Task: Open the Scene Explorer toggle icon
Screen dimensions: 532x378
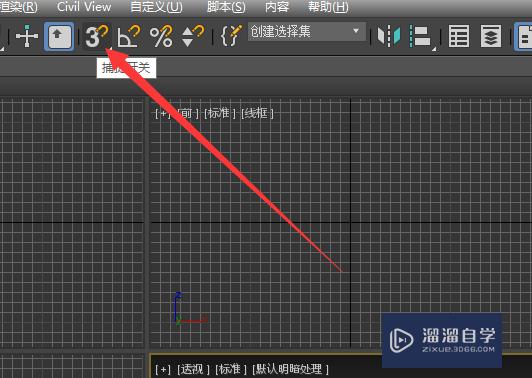Action: (459, 36)
